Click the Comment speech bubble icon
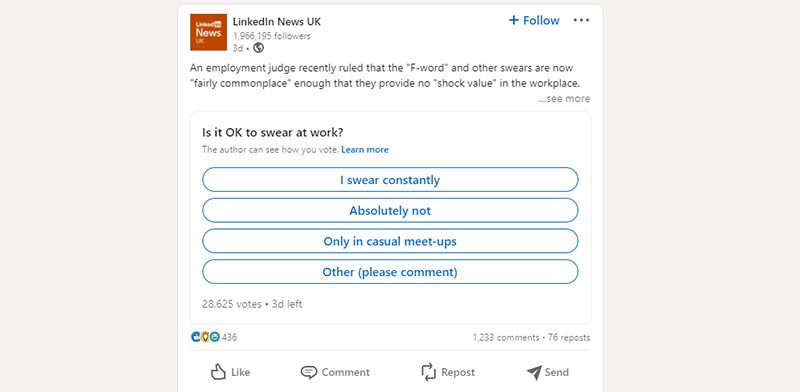 309,373
